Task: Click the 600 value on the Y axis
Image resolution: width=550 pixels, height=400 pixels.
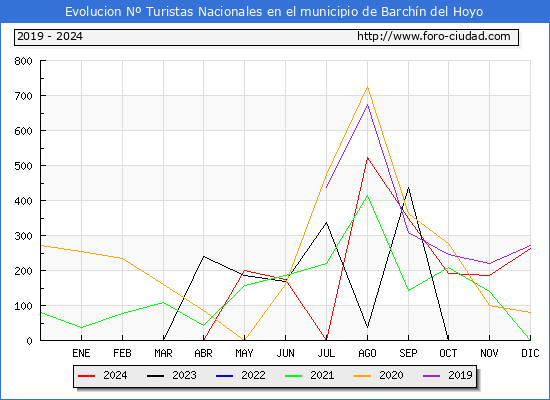Action: point(24,131)
